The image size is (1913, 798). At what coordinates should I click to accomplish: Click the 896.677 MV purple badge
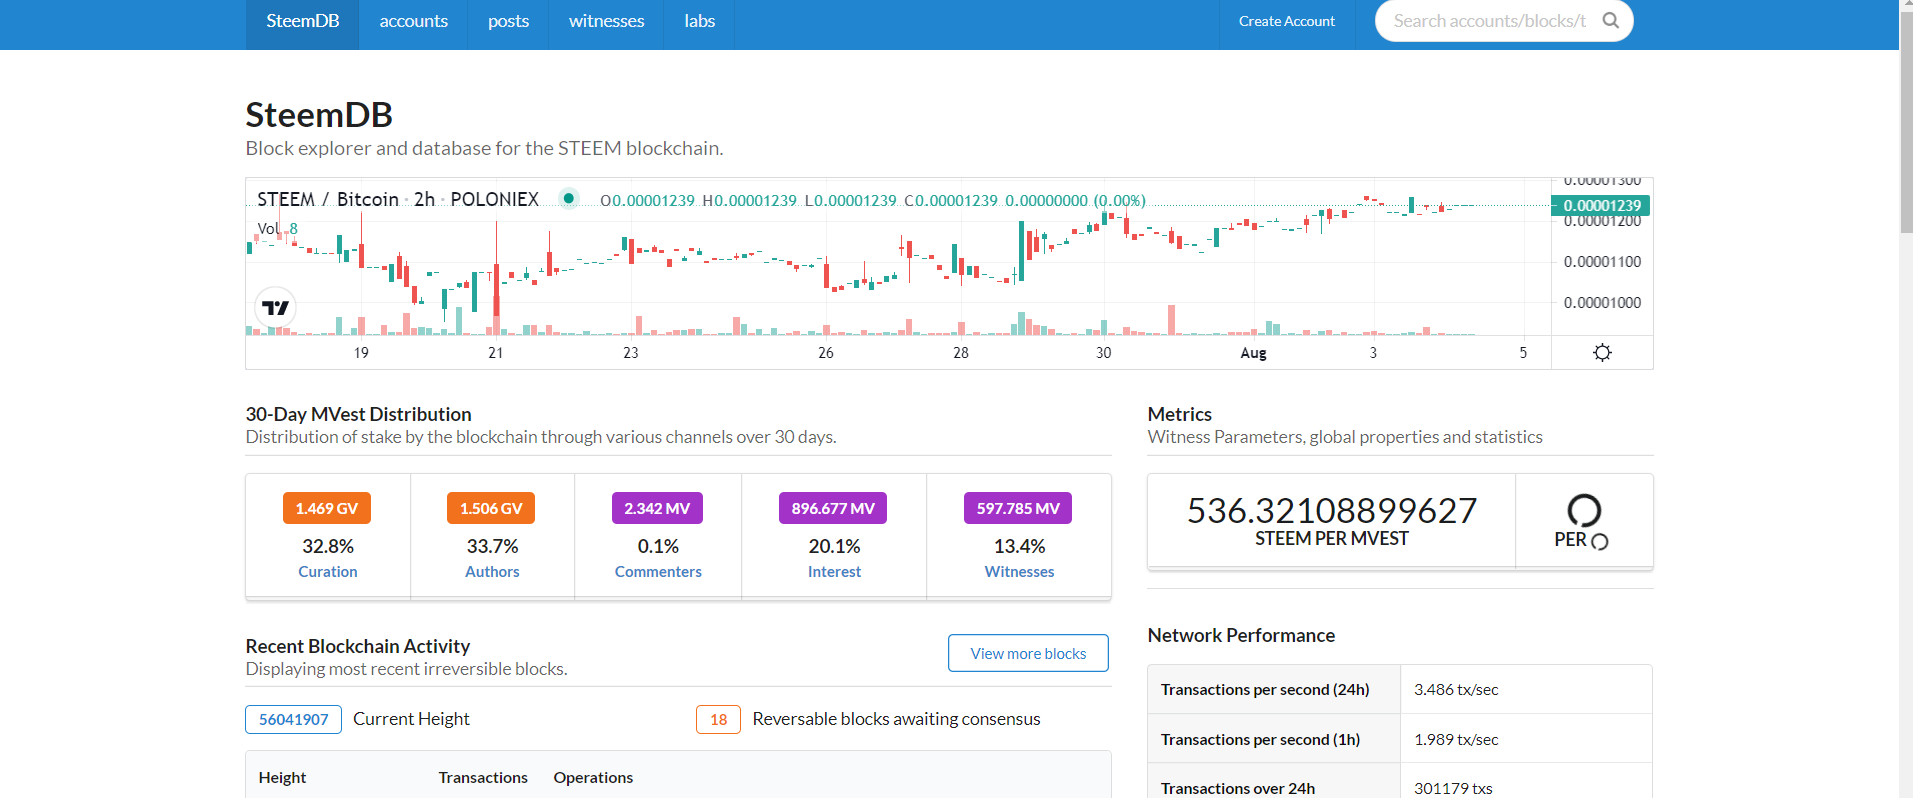pos(833,508)
